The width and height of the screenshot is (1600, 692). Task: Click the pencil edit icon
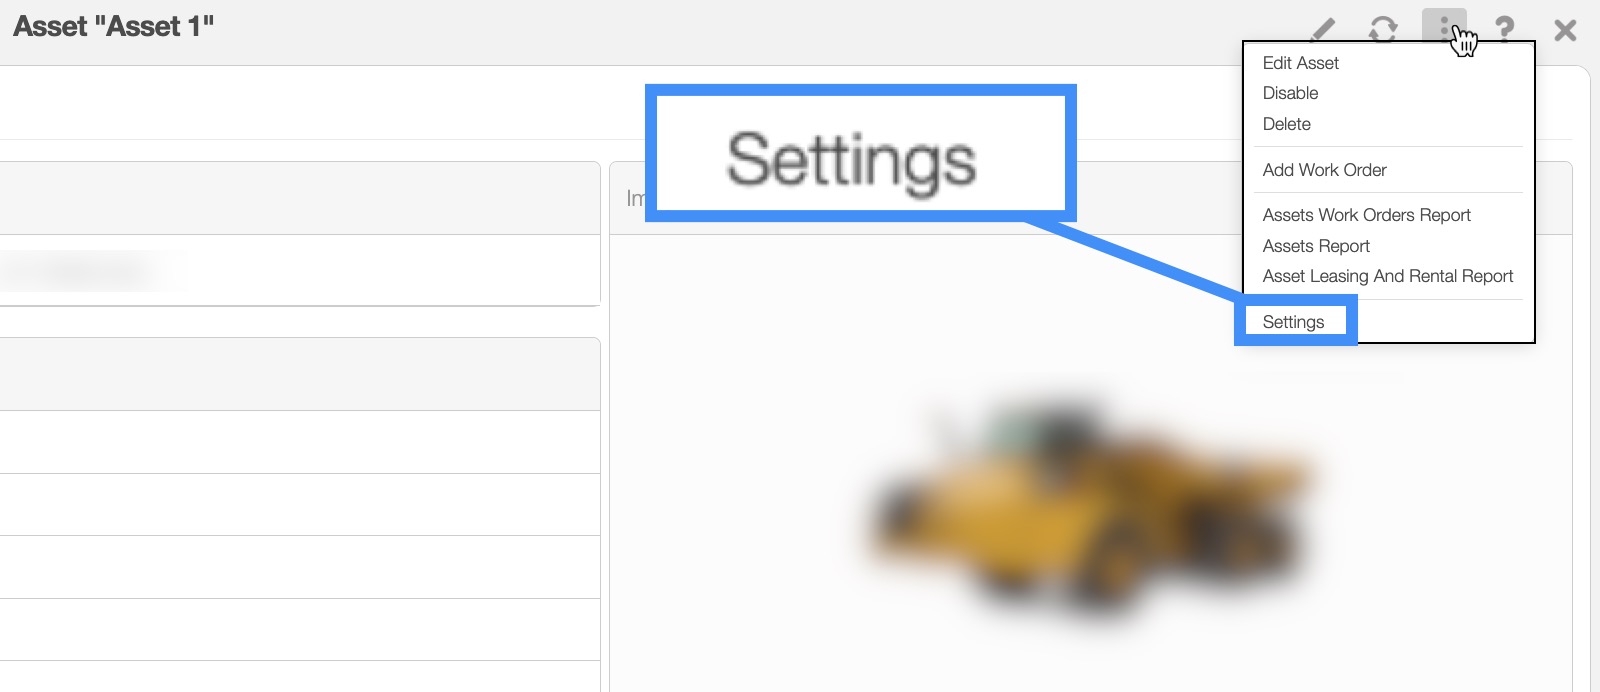click(x=1323, y=29)
